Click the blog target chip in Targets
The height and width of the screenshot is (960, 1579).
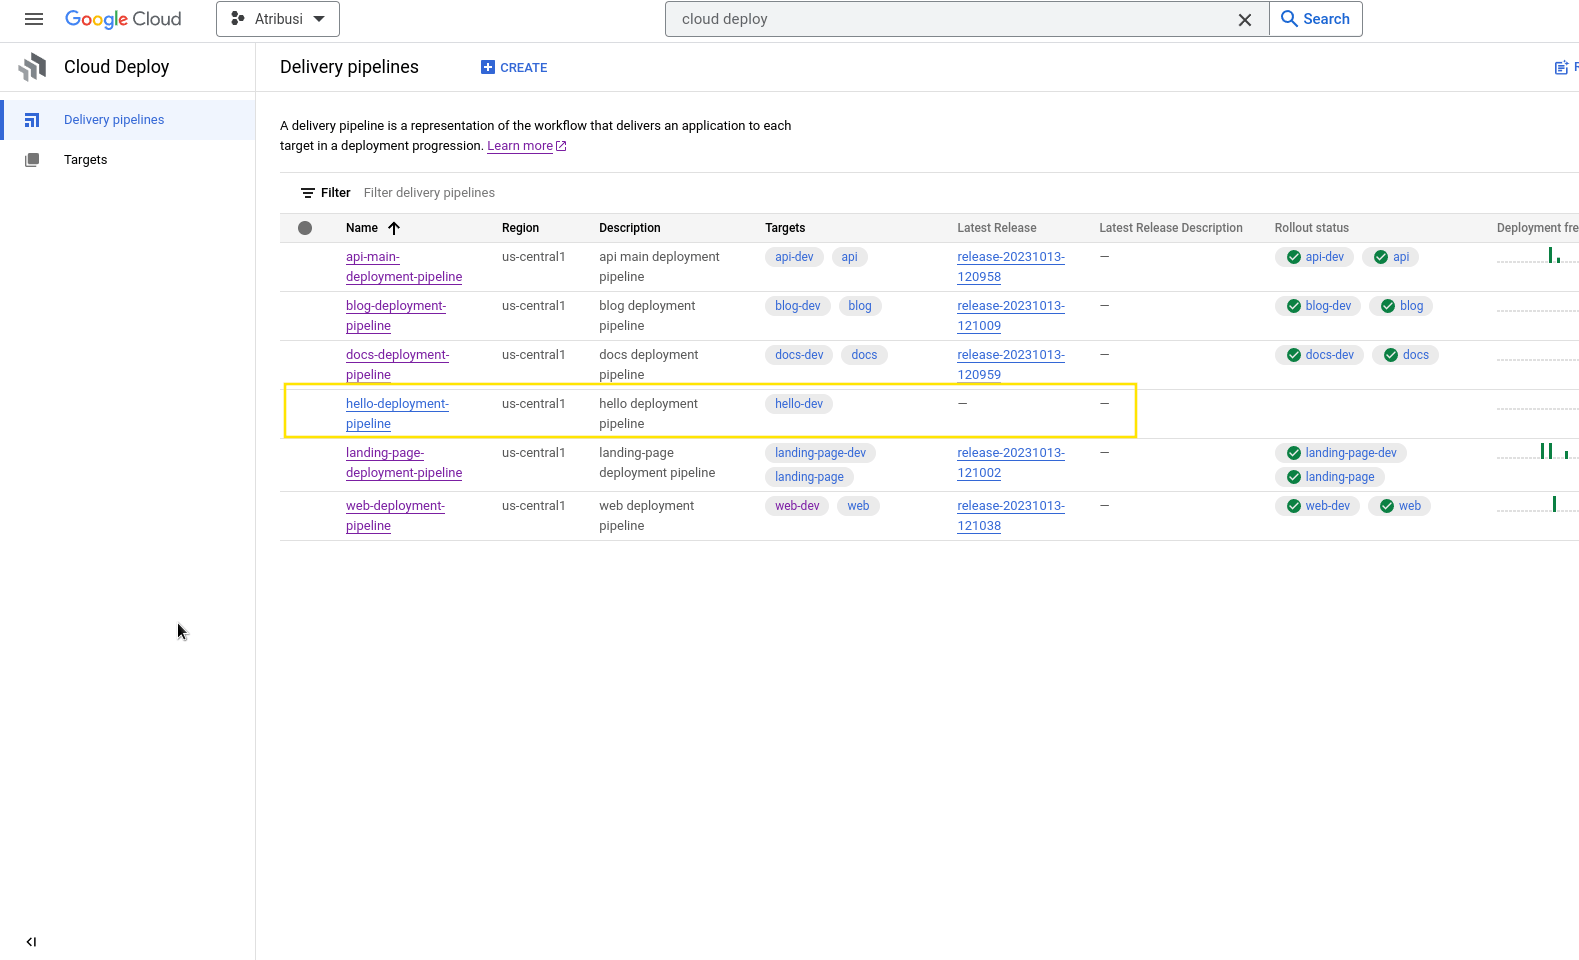[x=860, y=306]
